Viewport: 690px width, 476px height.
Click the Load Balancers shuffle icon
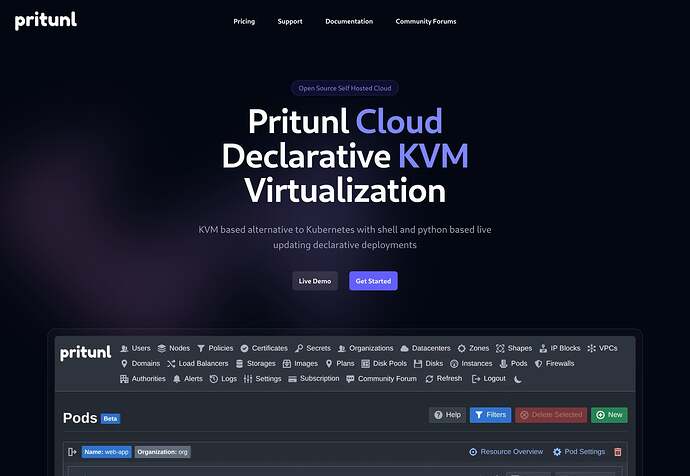tap(171, 364)
